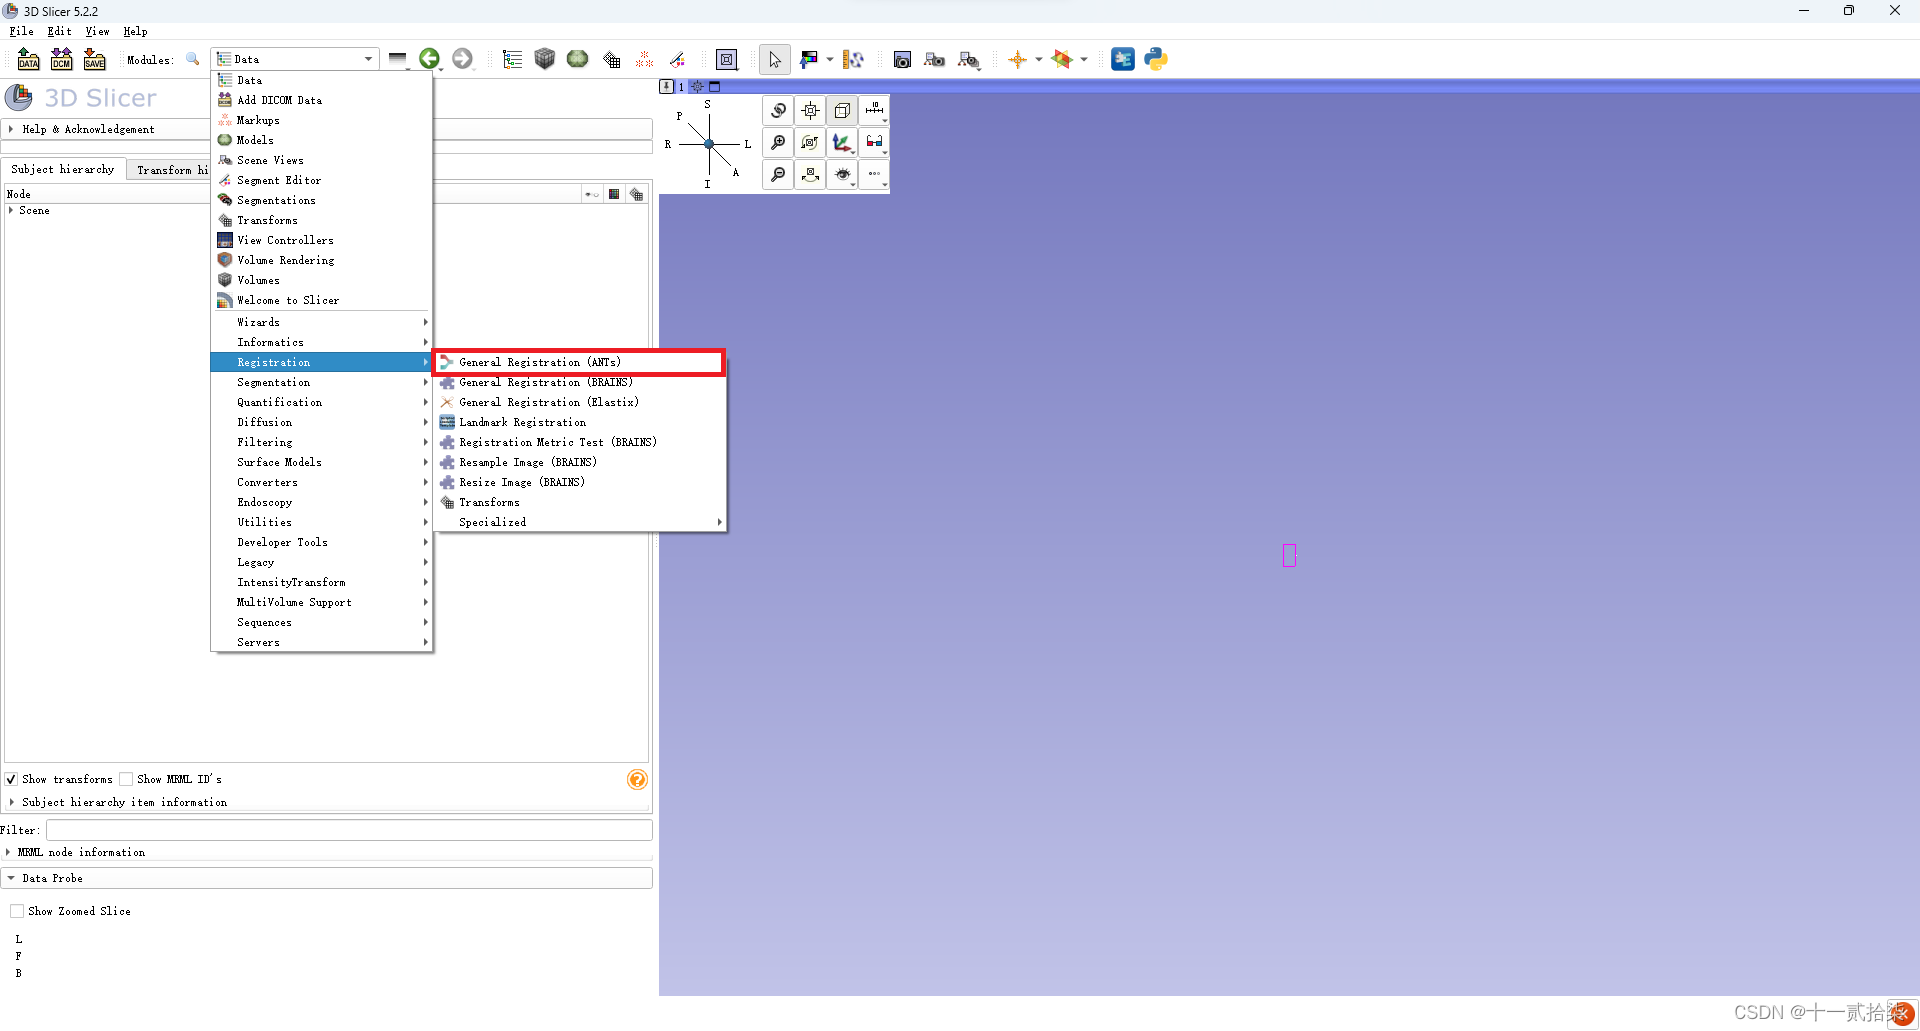Choose General Registration (Elastix) menu entry
This screenshot has width=1920, height=1031.
(x=578, y=402)
